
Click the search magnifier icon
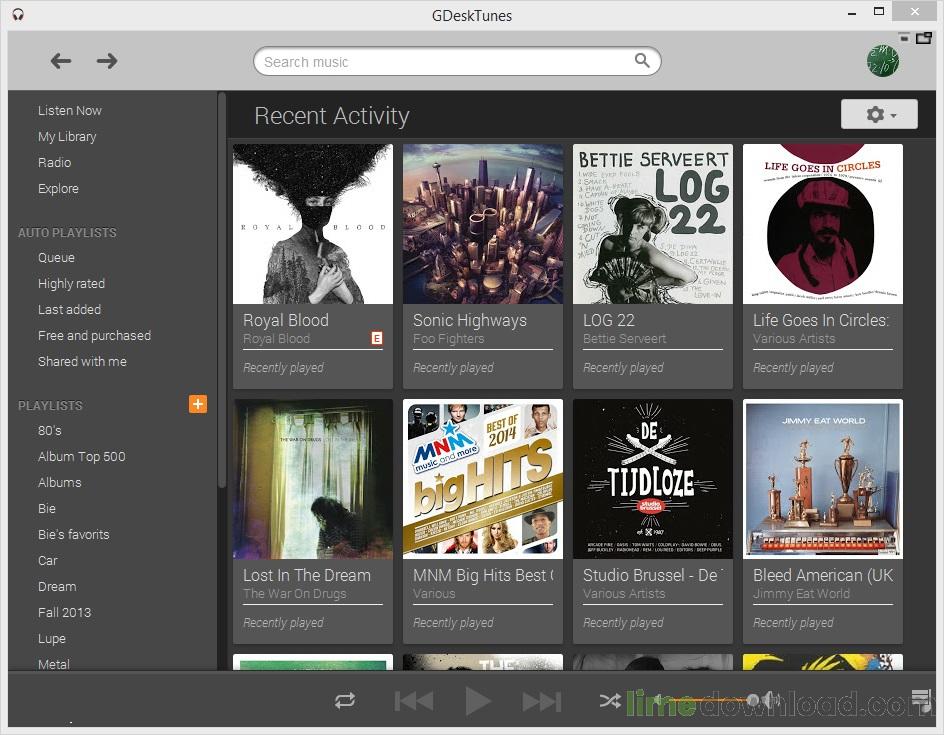[642, 61]
